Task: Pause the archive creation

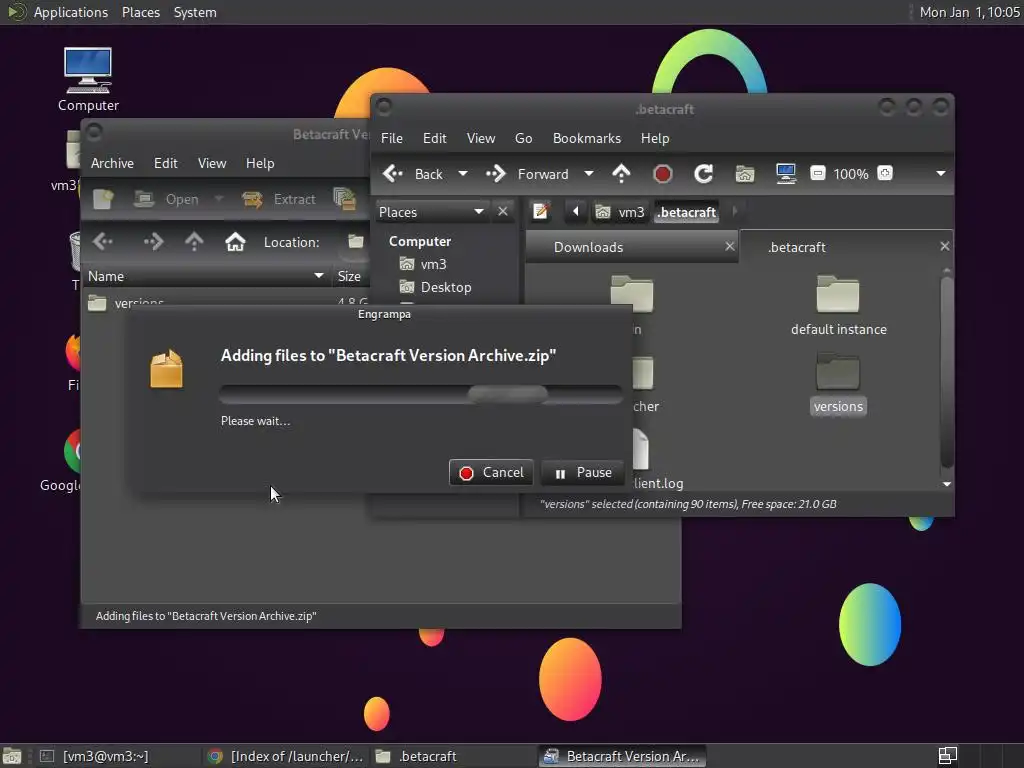Action: point(583,472)
